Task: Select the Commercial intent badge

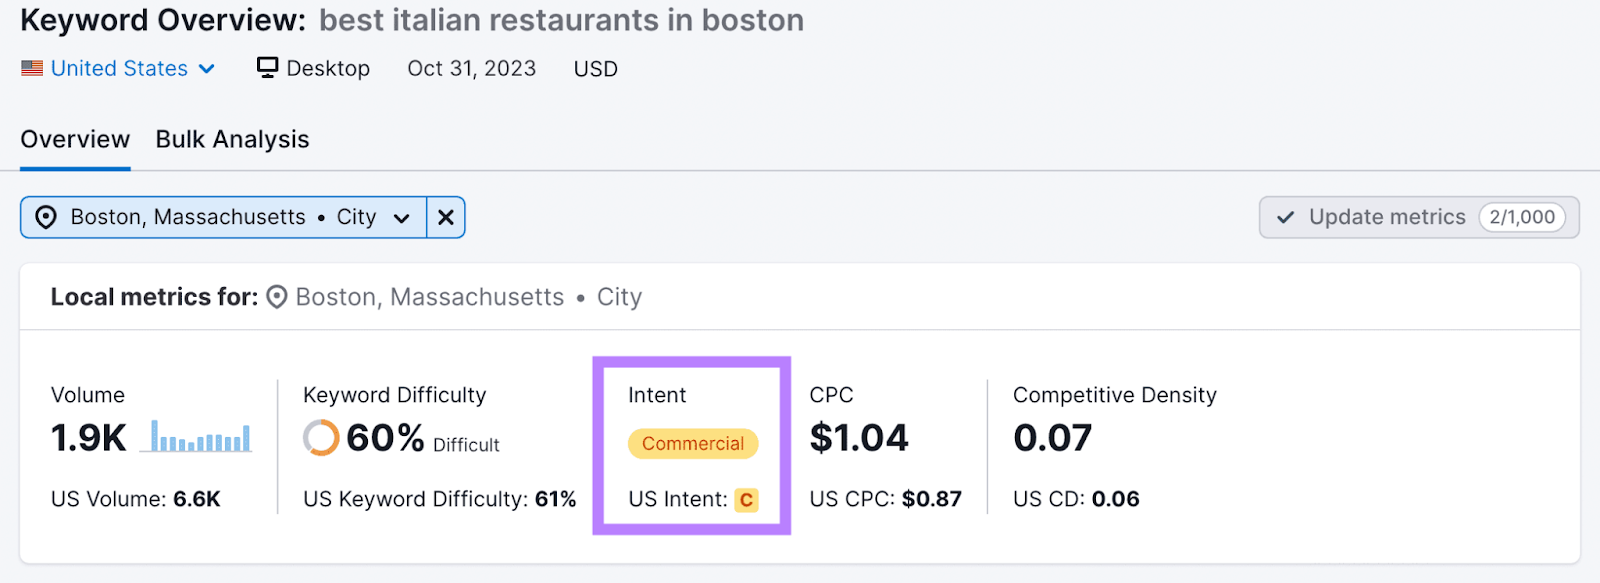Action: pyautogui.click(x=693, y=444)
